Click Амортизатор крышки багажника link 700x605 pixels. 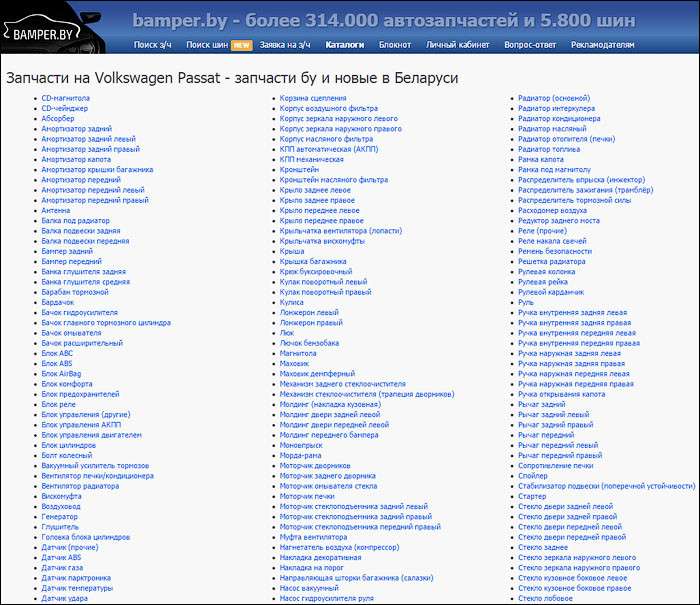click(x=97, y=169)
